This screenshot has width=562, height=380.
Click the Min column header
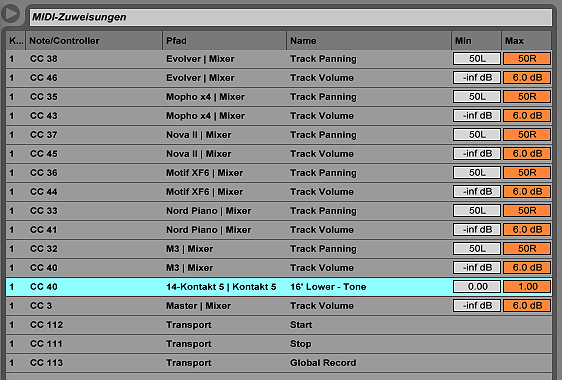pyautogui.click(x=476, y=41)
